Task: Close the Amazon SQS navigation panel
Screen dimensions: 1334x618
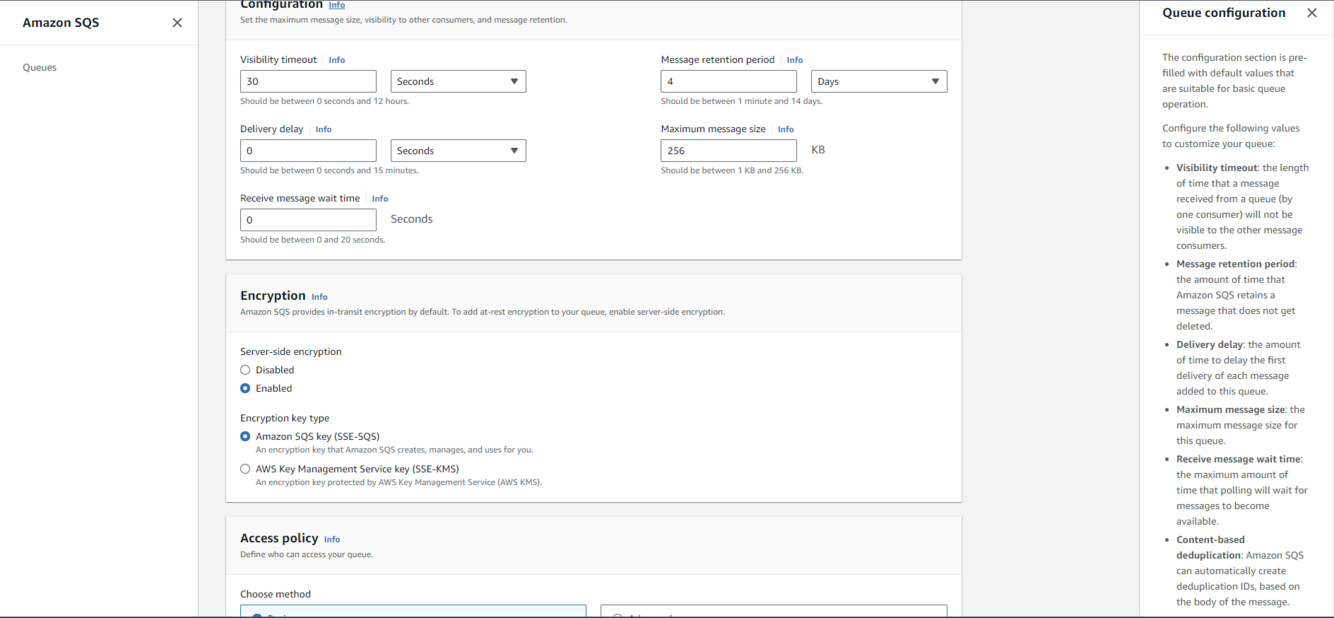Action: click(x=177, y=22)
